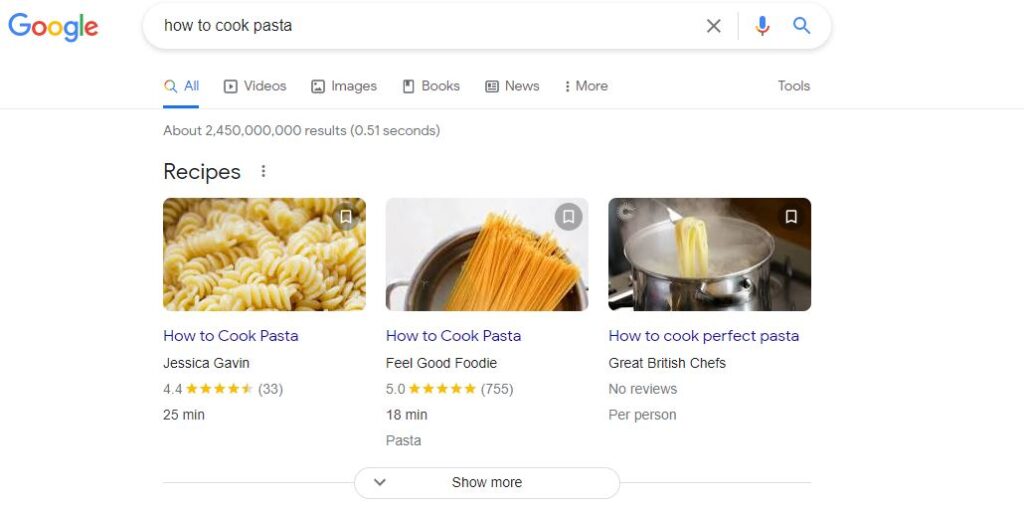Viewport: 1024px width, 510px height.
Task: Click the blue magnifier search icon
Action: point(801,26)
